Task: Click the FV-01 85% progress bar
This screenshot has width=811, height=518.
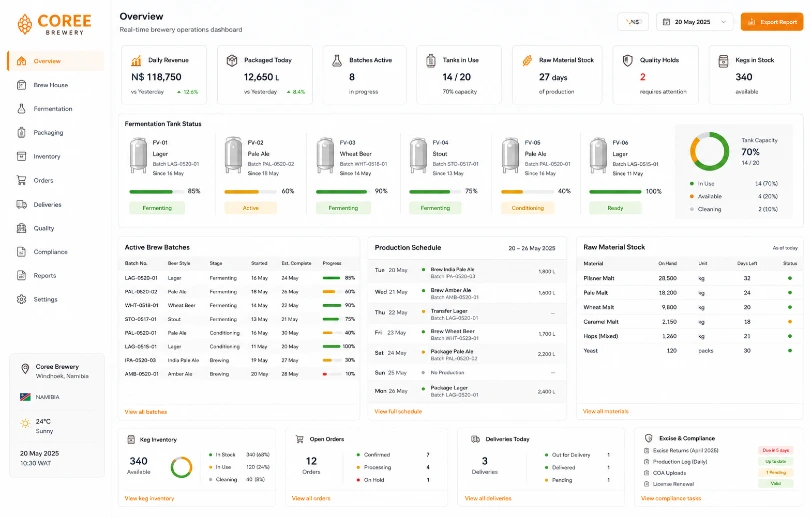Action: click(x=157, y=192)
